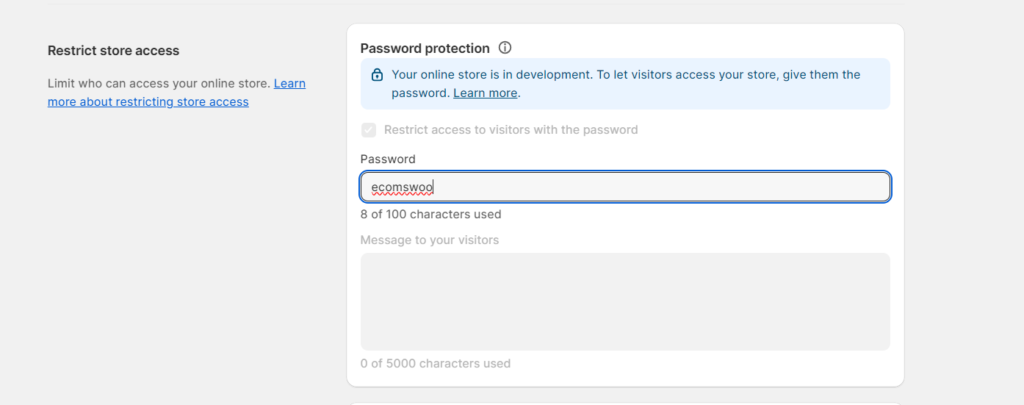Click the 'Restrict access to visitors with the password' label
Viewport: 1024px width, 405px height.
(x=511, y=130)
